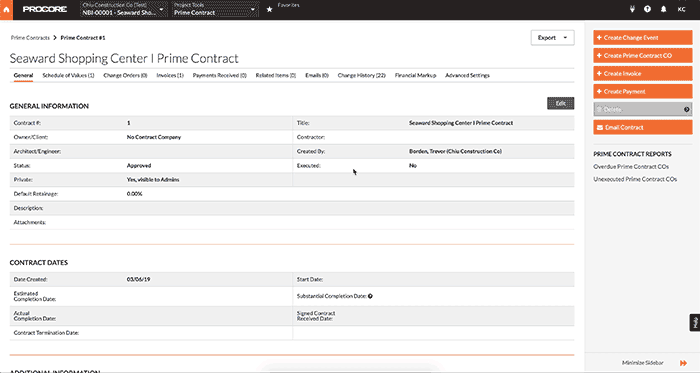
Task: Open the Favorites star icon
Action: pyautogui.click(x=269, y=9)
